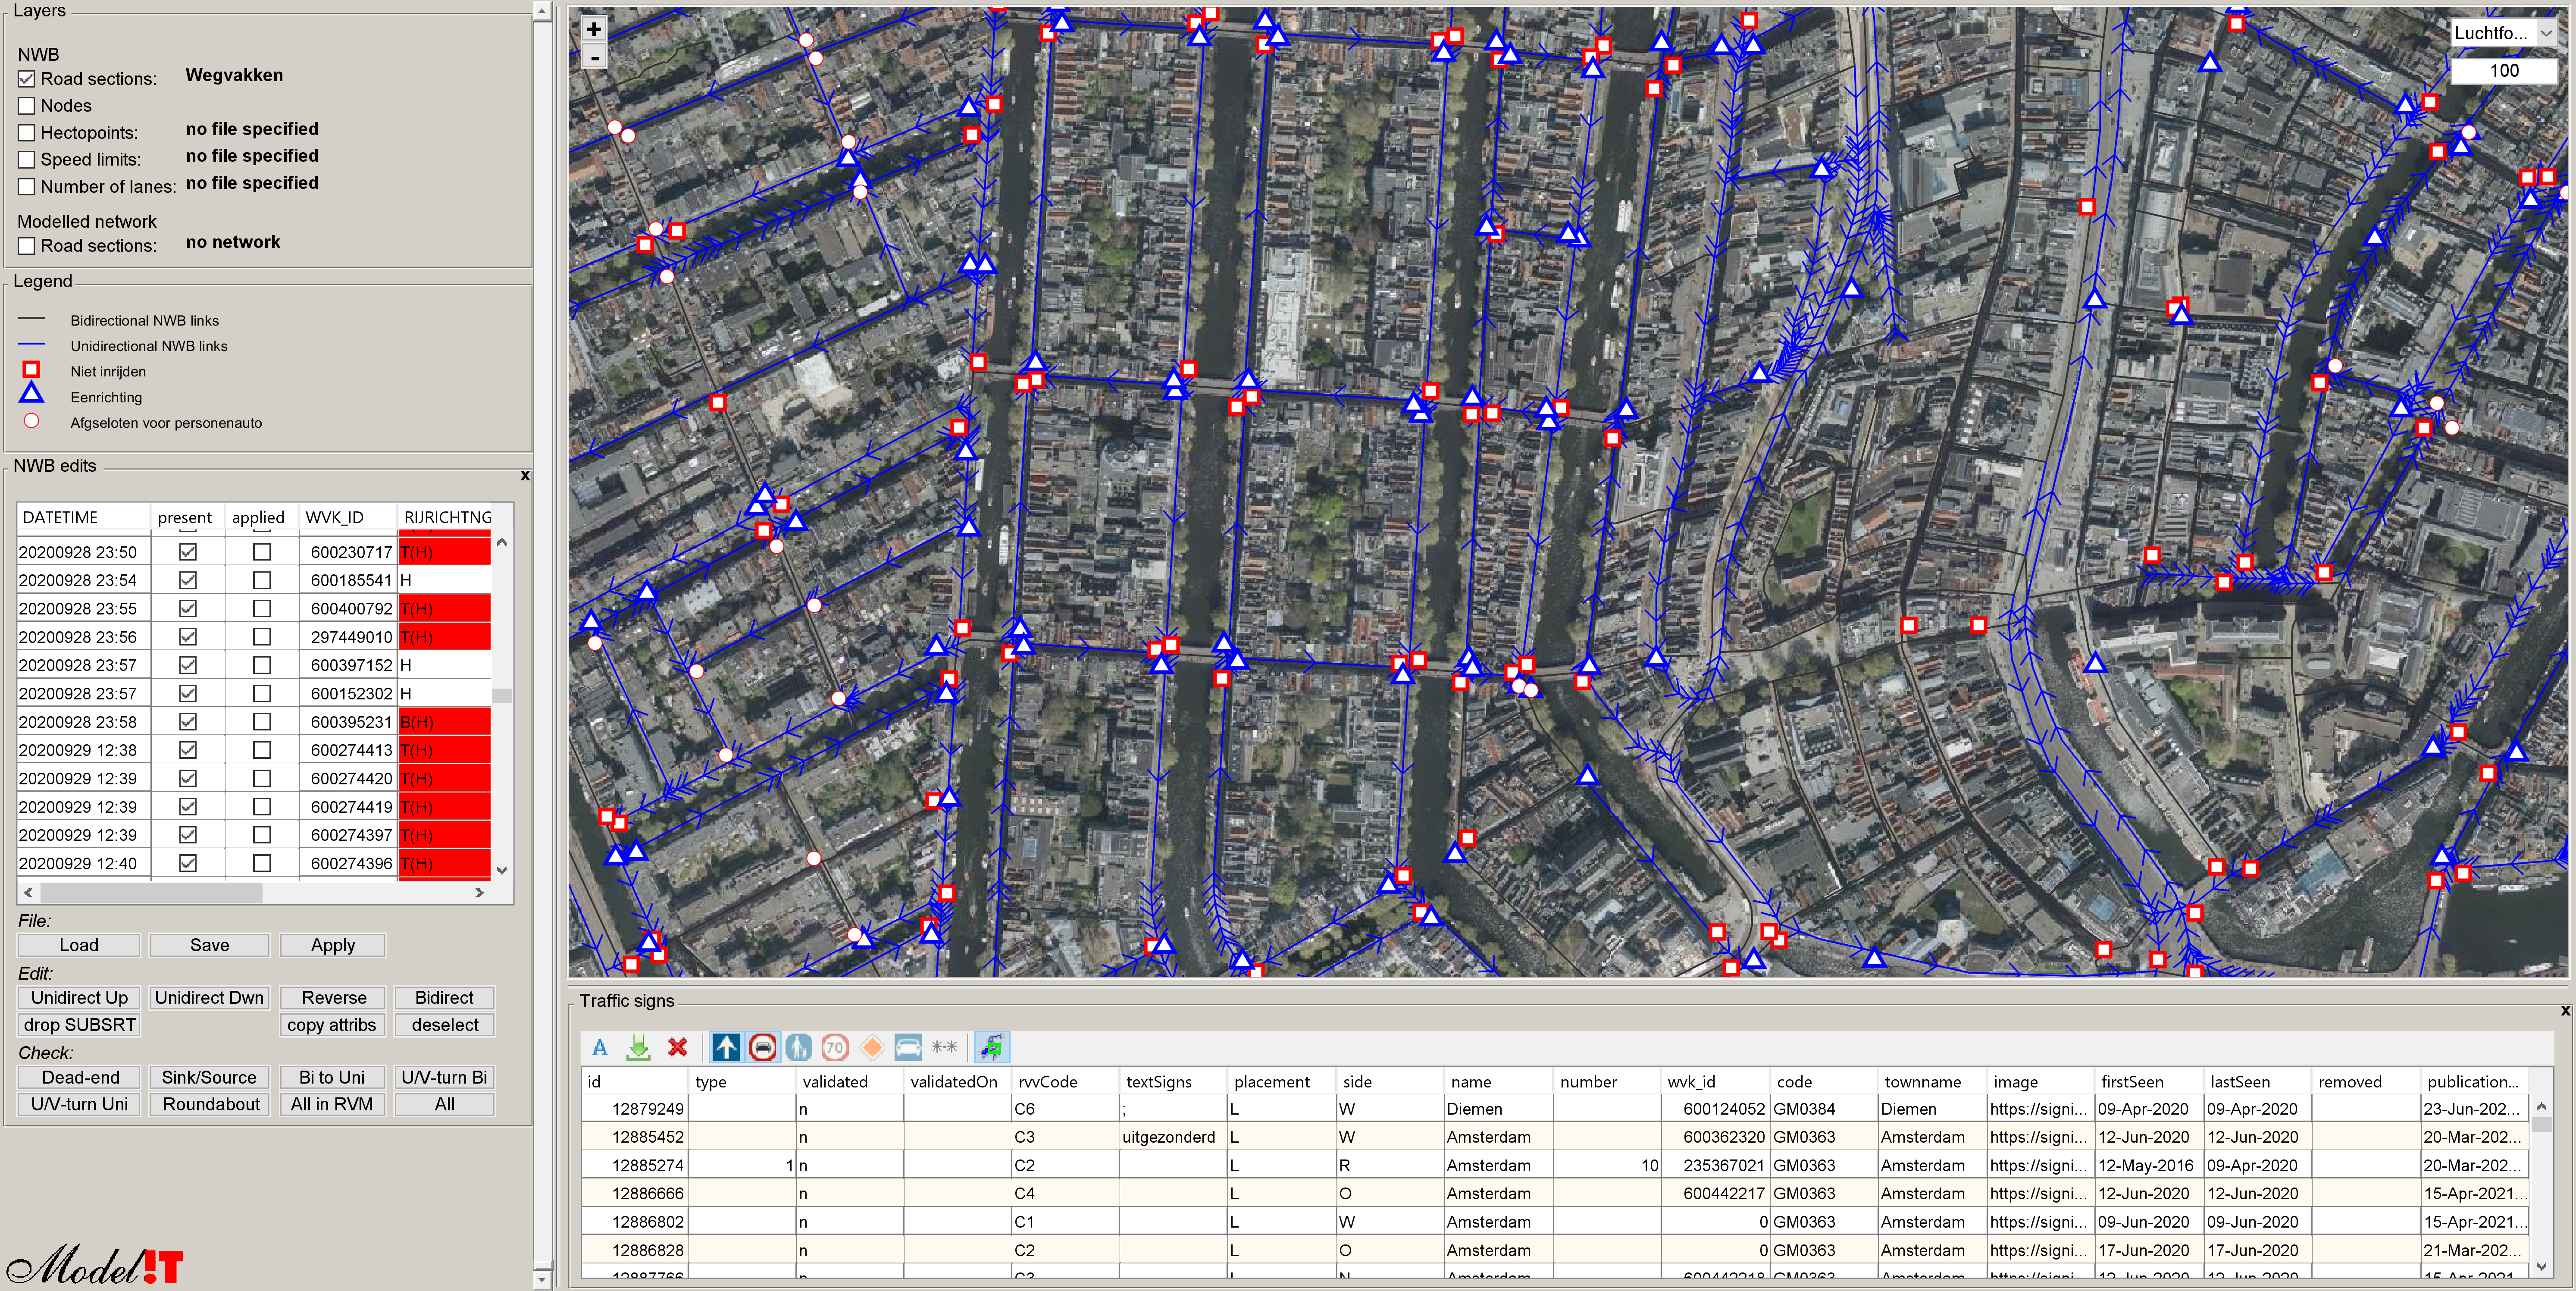Click the Load button

(79, 945)
